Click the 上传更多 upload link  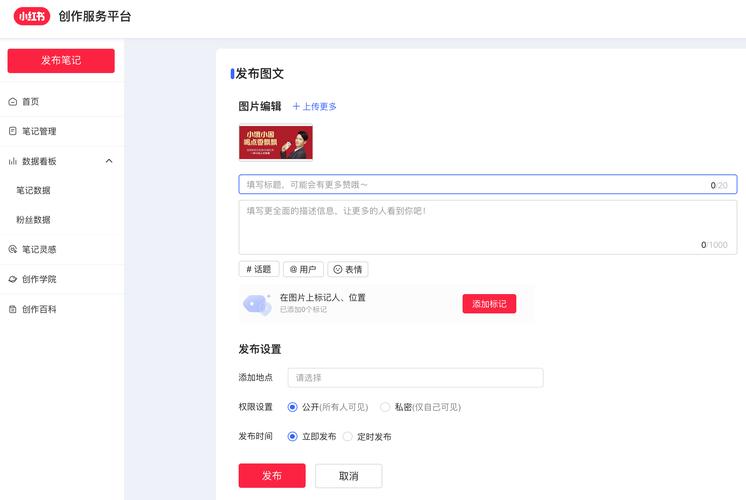(x=314, y=106)
